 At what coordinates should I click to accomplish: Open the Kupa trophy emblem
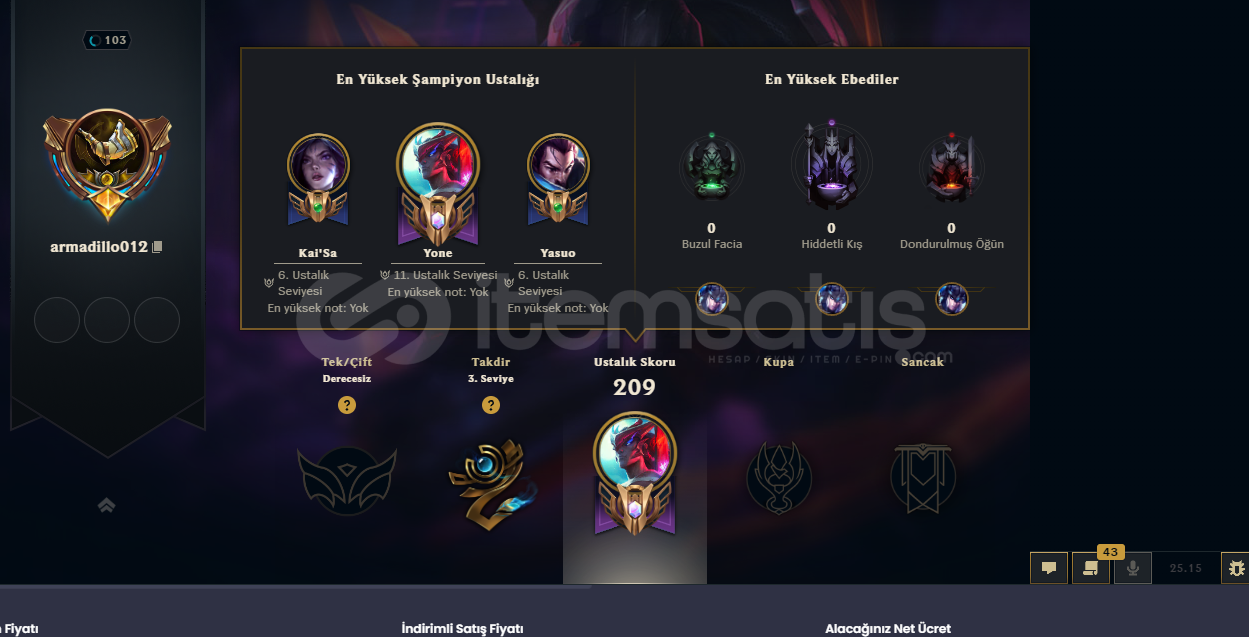tap(778, 477)
